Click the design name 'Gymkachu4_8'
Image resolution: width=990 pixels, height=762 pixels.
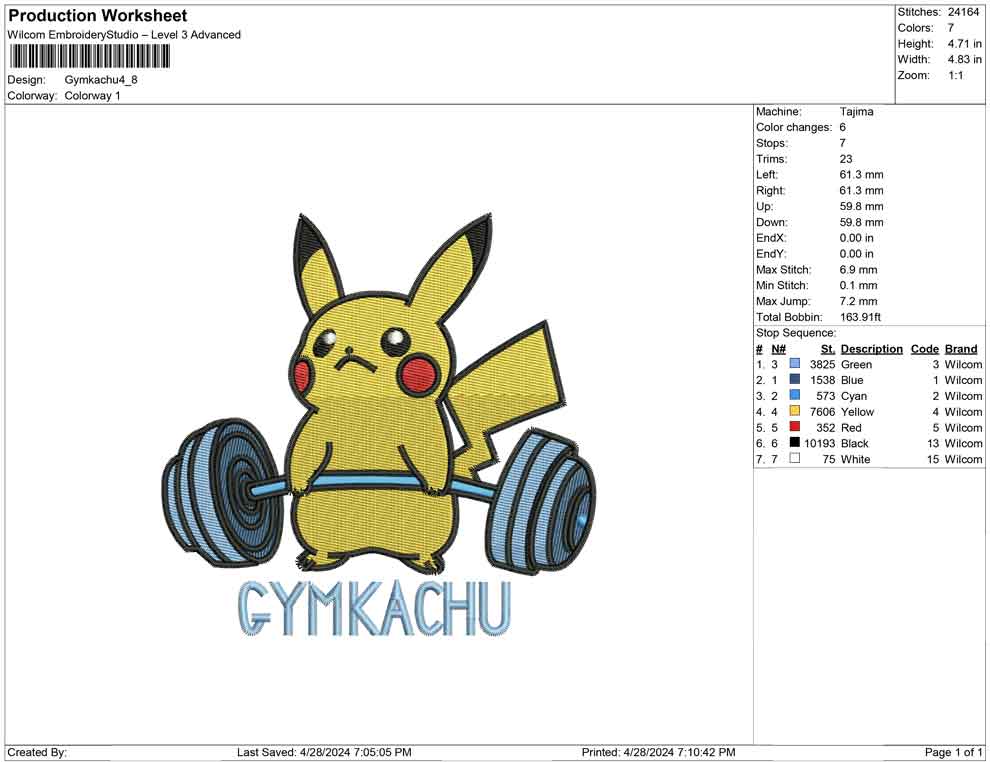click(x=101, y=80)
